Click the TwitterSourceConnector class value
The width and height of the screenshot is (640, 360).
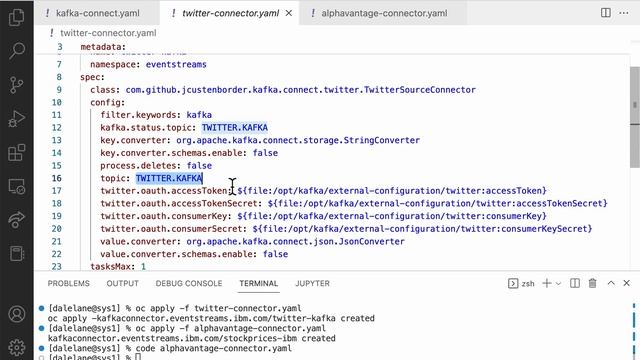pos(300,90)
